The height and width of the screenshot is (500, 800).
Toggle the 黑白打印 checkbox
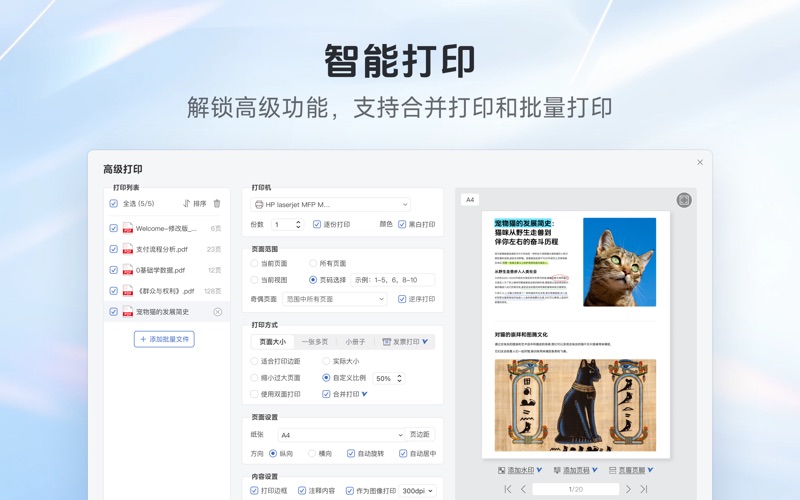(402, 224)
